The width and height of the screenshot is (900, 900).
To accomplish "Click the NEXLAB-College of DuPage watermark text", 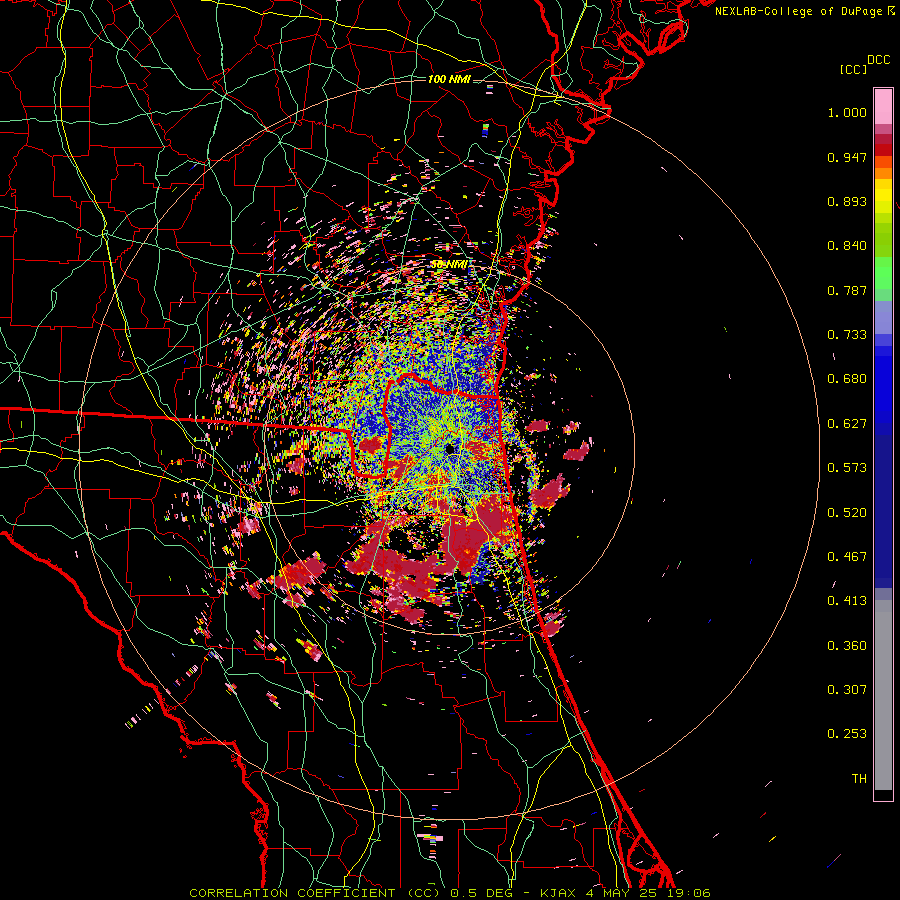I will 800,11.
